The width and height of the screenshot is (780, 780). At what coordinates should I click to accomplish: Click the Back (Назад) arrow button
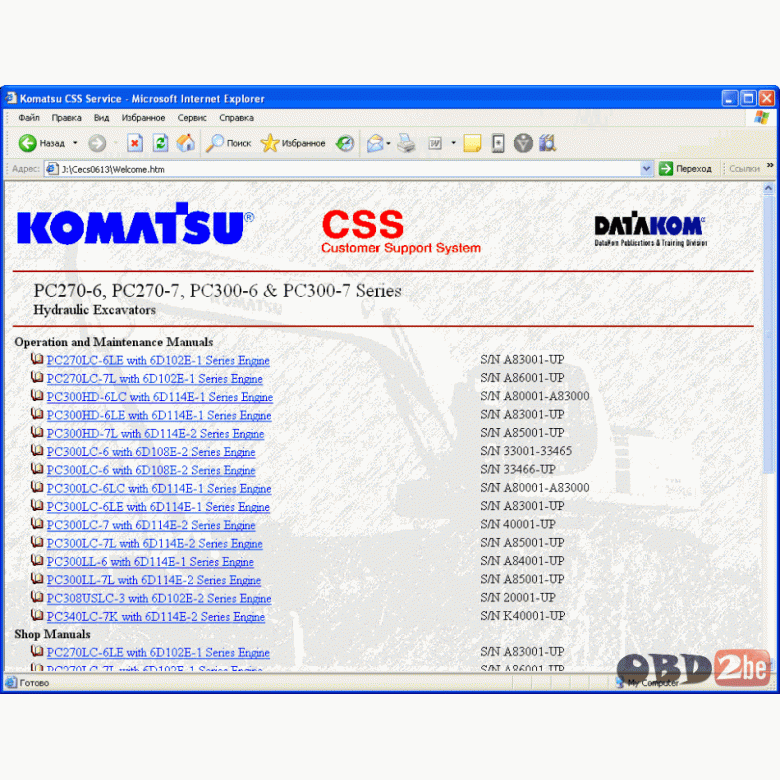click(42, 143)
